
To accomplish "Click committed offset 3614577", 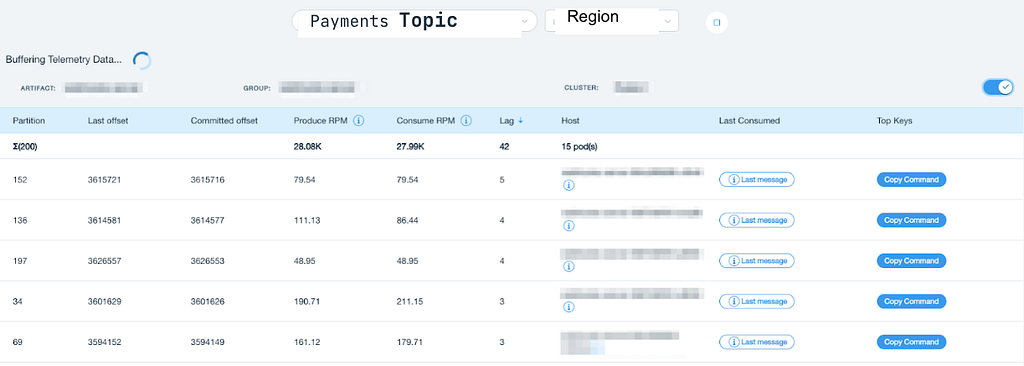I will (208, 220).
